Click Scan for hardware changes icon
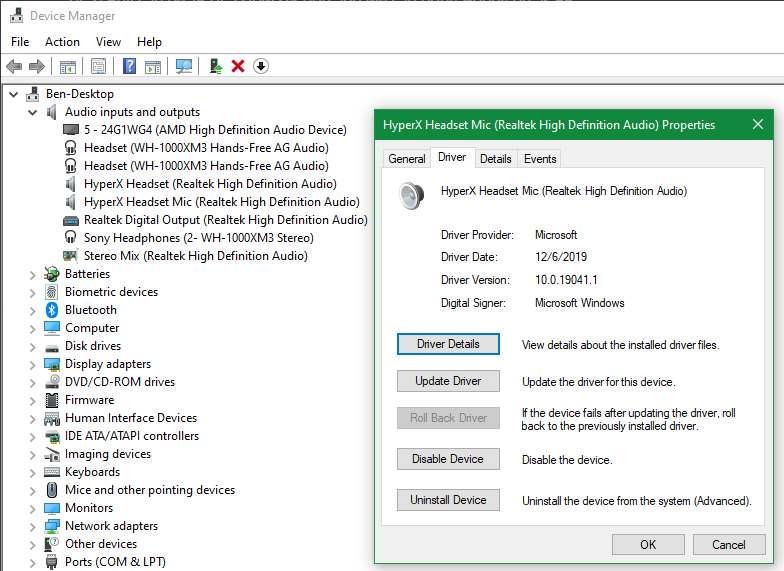Image resolution: width=784 pixels, height=571 pixels. (184, 67)
